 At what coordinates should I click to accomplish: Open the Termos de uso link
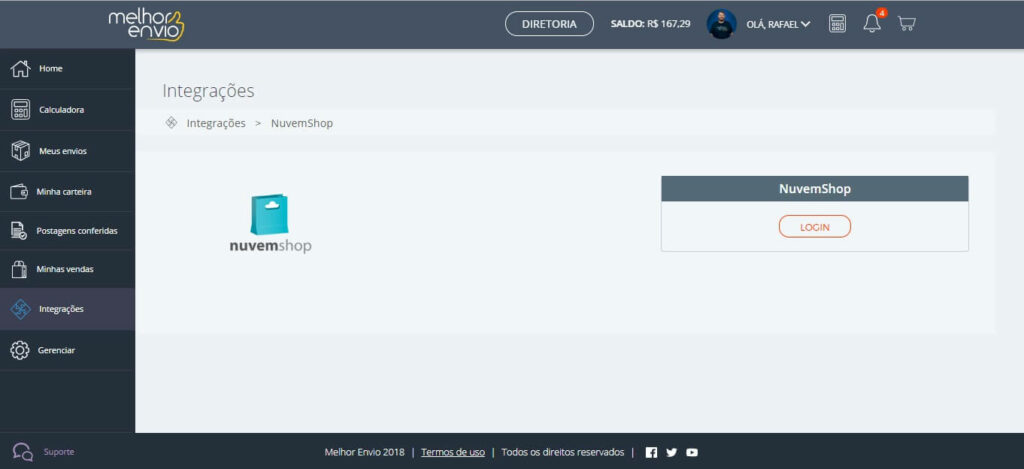[x=453, y=452]
